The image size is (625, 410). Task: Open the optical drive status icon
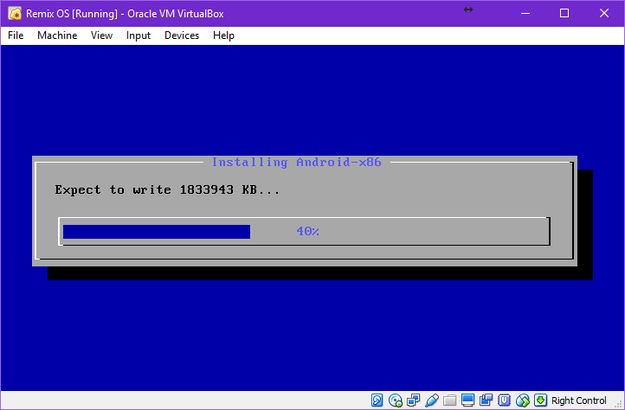tap(395, 400)
